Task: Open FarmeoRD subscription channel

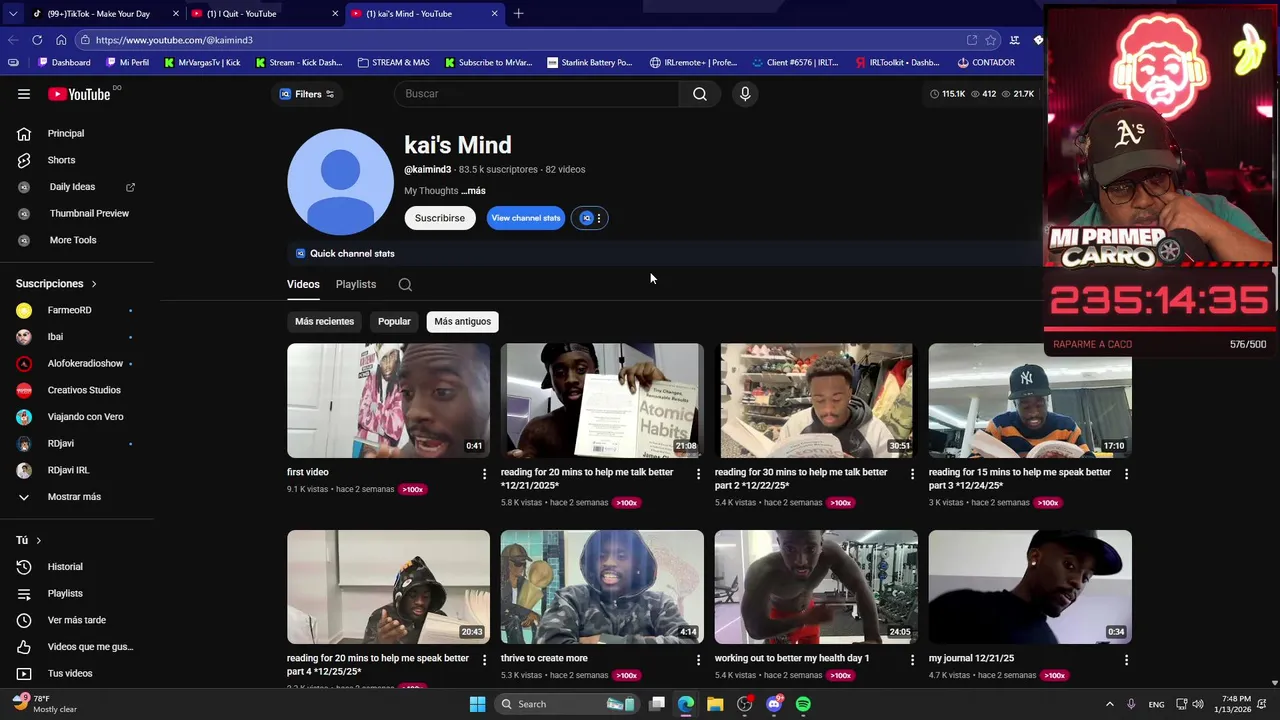Action: tap(69, 310)
